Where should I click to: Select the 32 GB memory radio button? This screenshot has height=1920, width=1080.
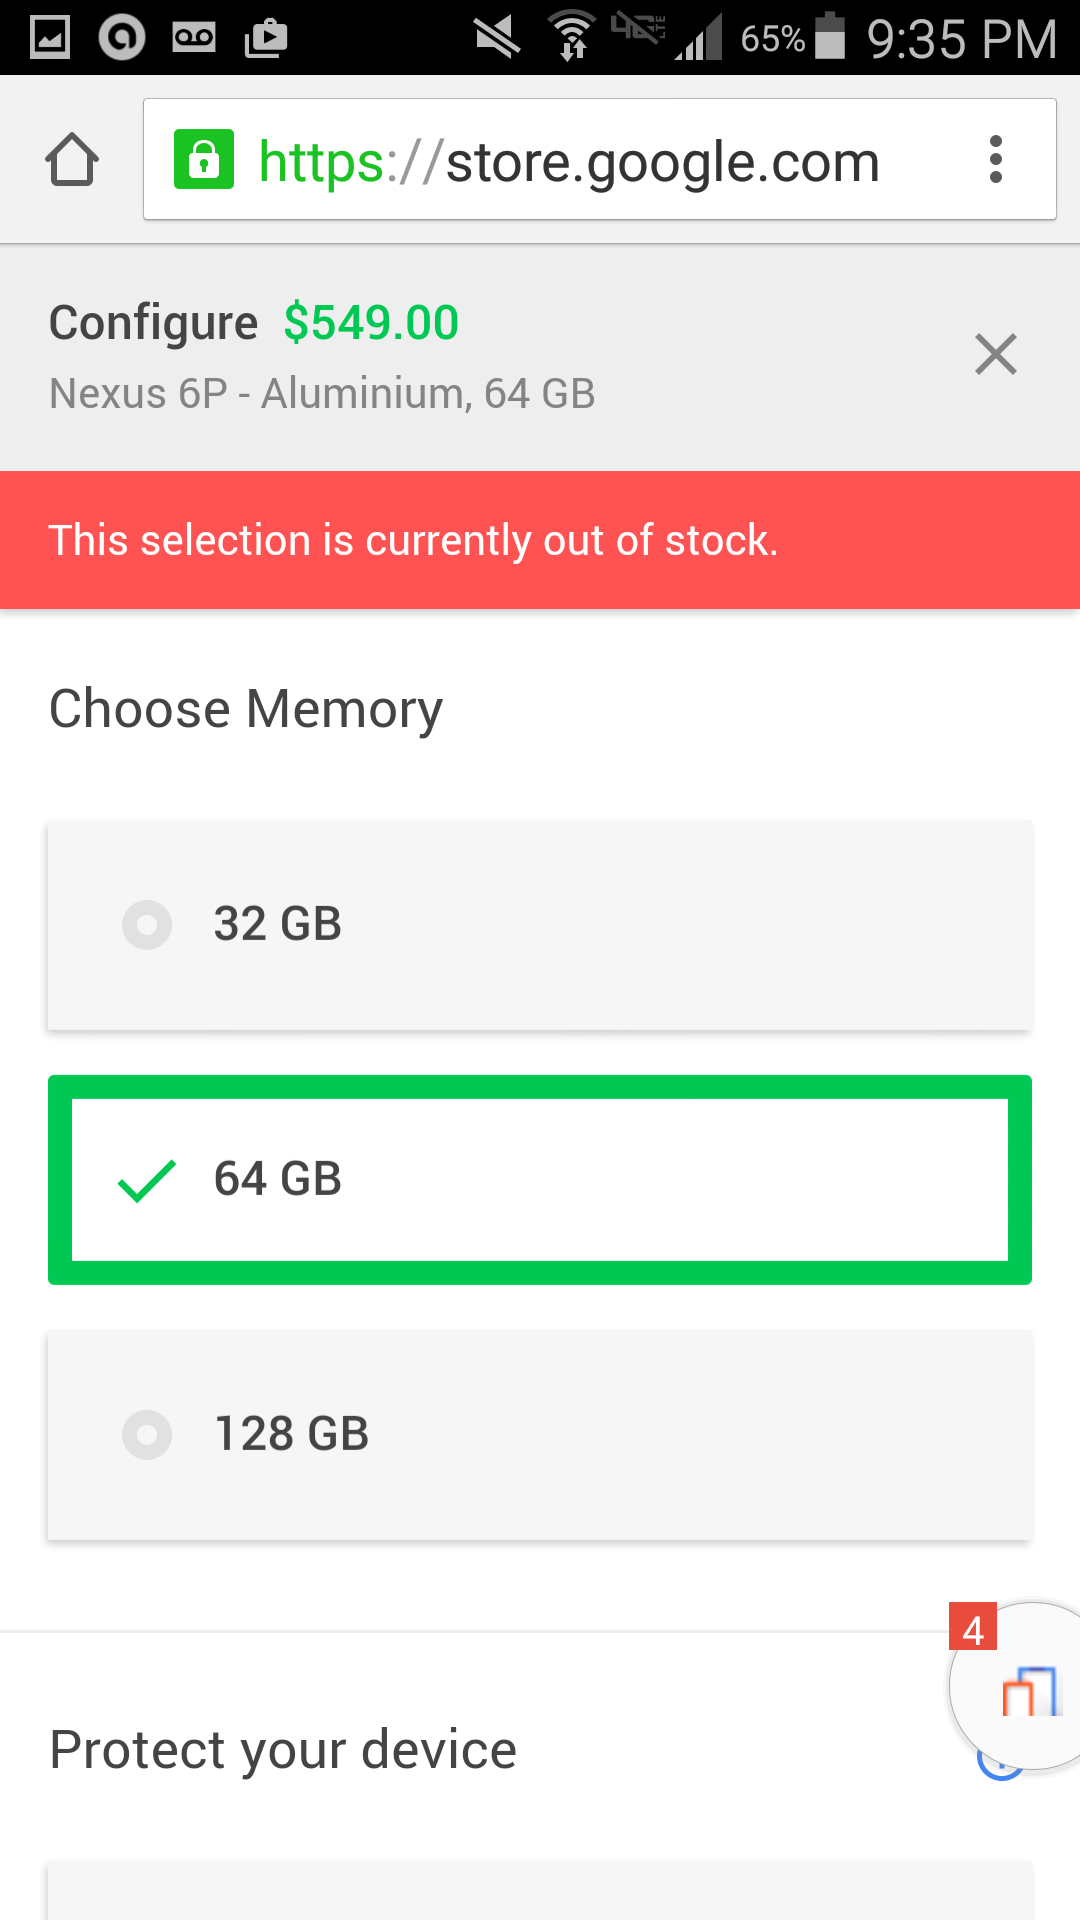click(x=147, y=925)
